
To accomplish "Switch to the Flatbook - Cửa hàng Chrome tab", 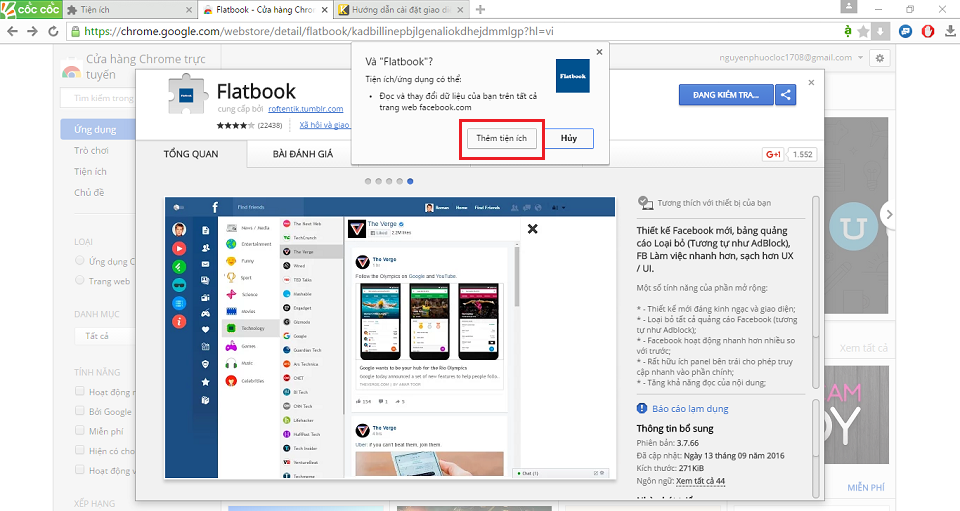I will [x=266, y=10].
